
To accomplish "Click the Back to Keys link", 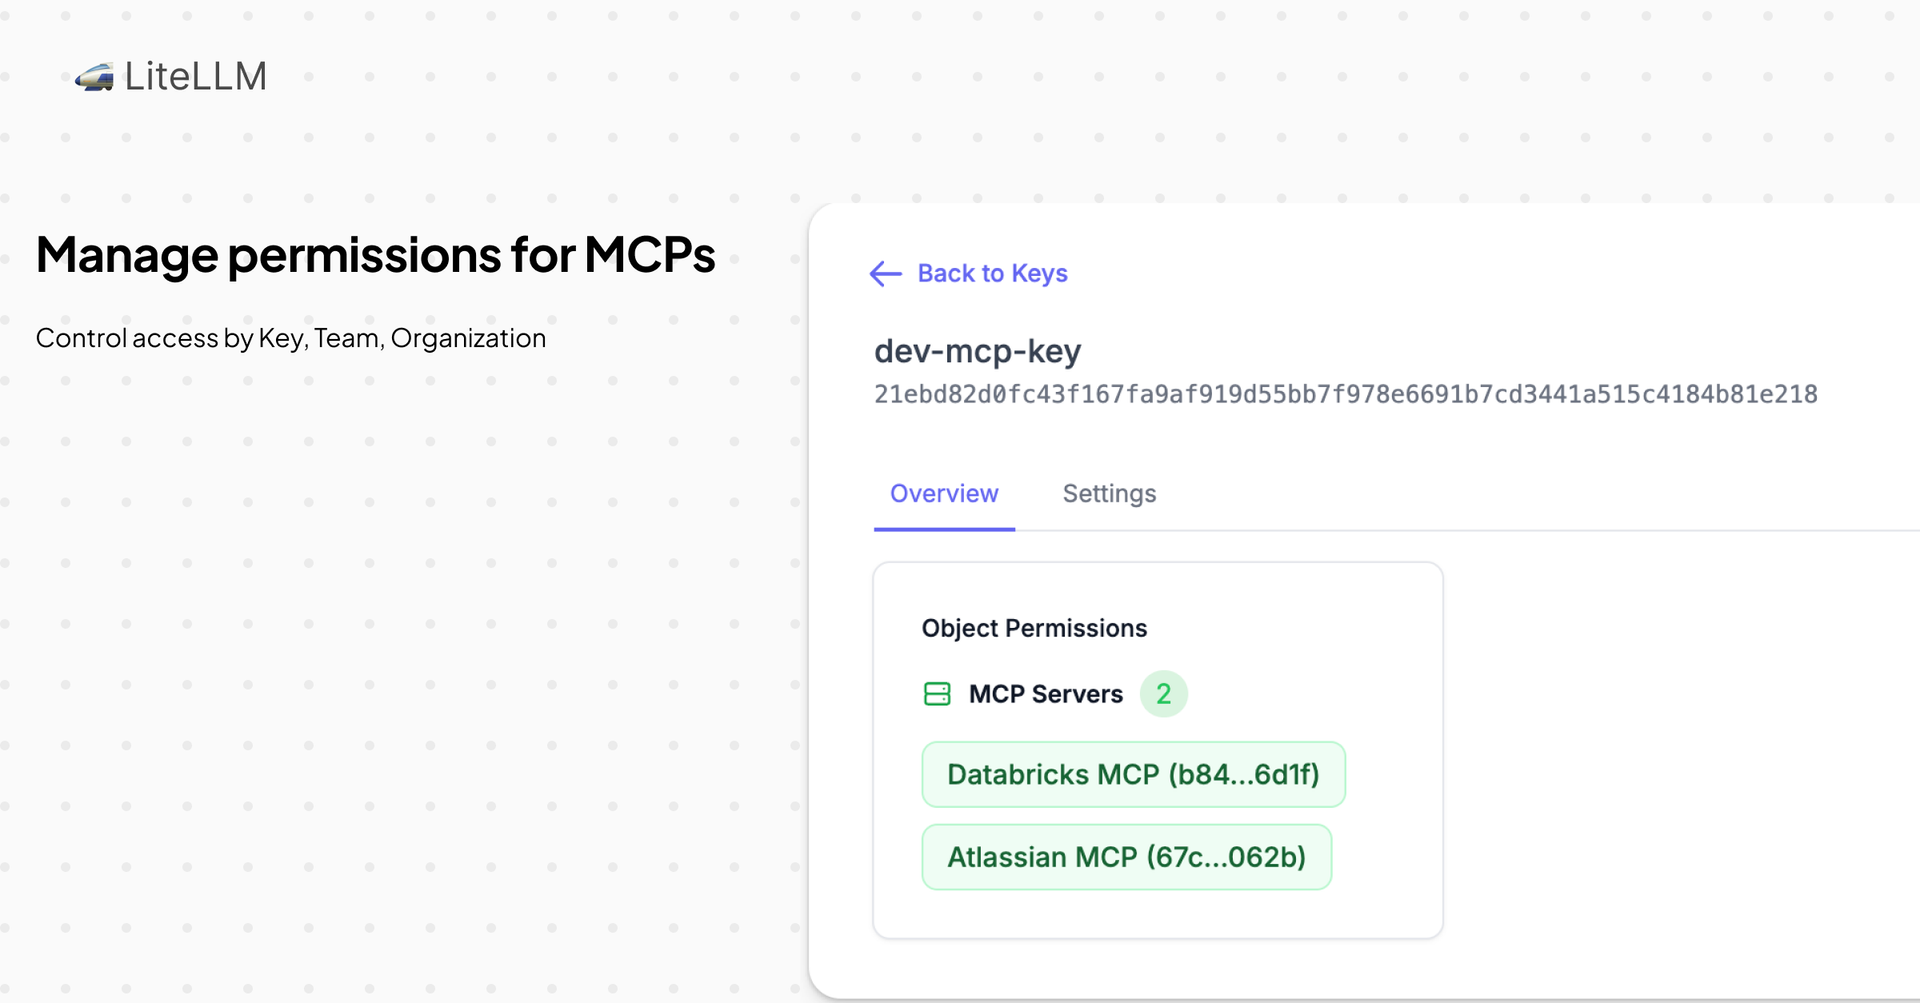I will tap(992, 273).
